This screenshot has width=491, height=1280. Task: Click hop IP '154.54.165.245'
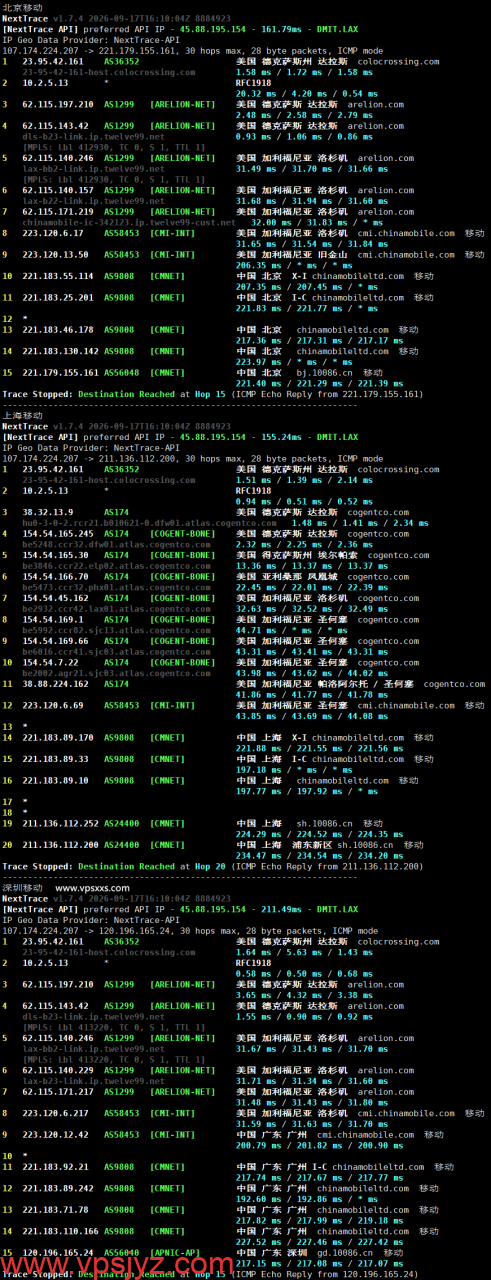click(58, 534)
